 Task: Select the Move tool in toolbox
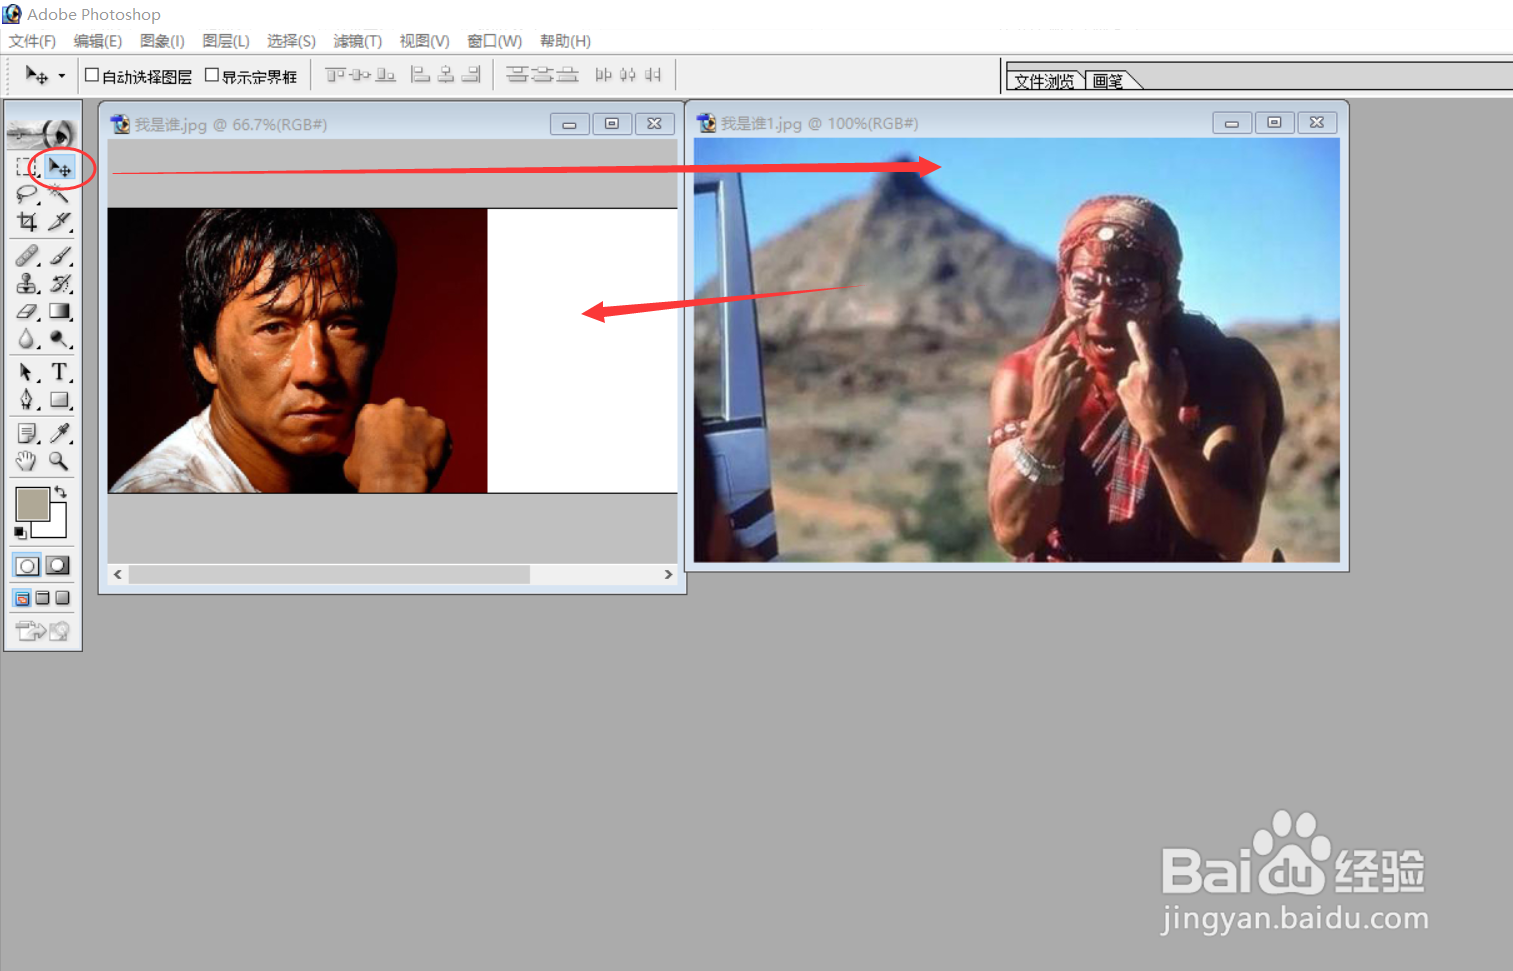tap(60, 167)
